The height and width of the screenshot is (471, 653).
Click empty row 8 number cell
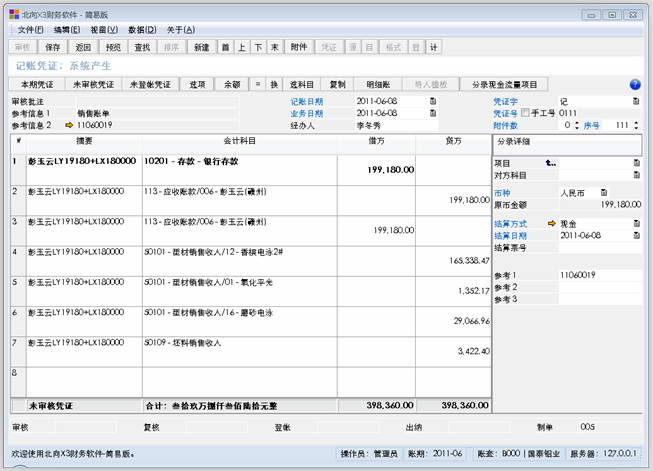pyautogui.click(x=18, y=382)
